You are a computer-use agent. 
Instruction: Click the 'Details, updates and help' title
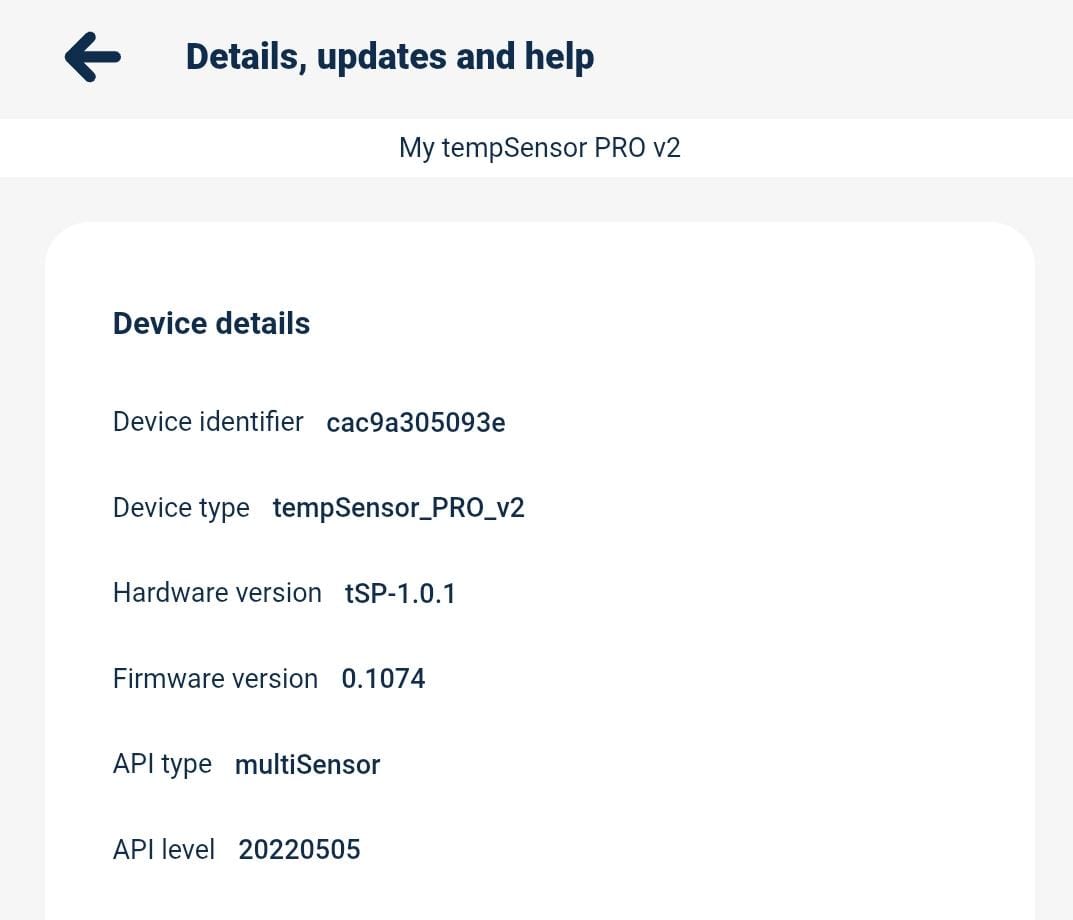(390, 57)
